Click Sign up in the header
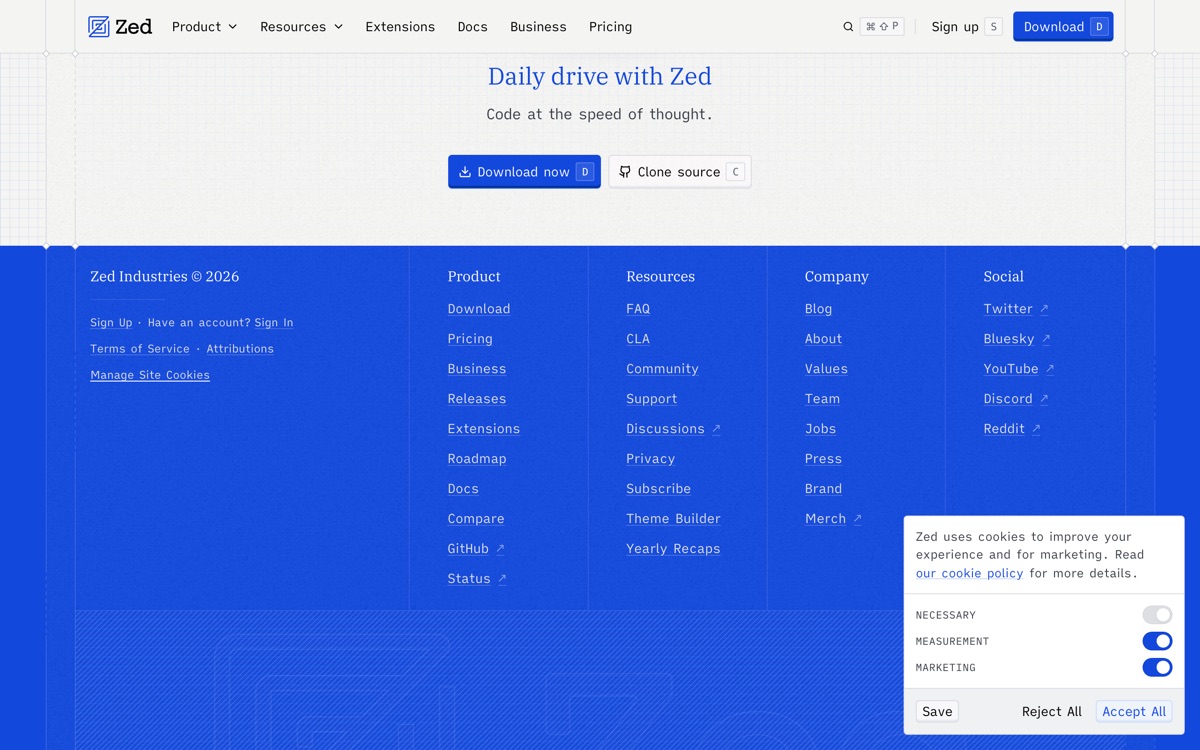This screenshot has height=750, width=1200. click(x=966, y=27)
